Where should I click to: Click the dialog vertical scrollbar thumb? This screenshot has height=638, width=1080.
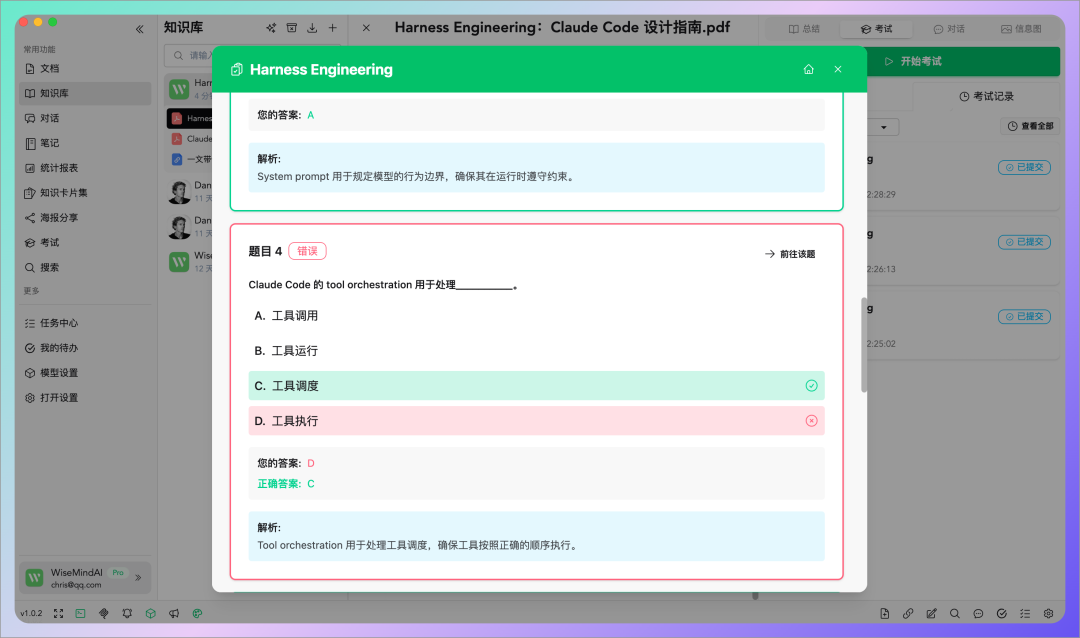[864, 344]
